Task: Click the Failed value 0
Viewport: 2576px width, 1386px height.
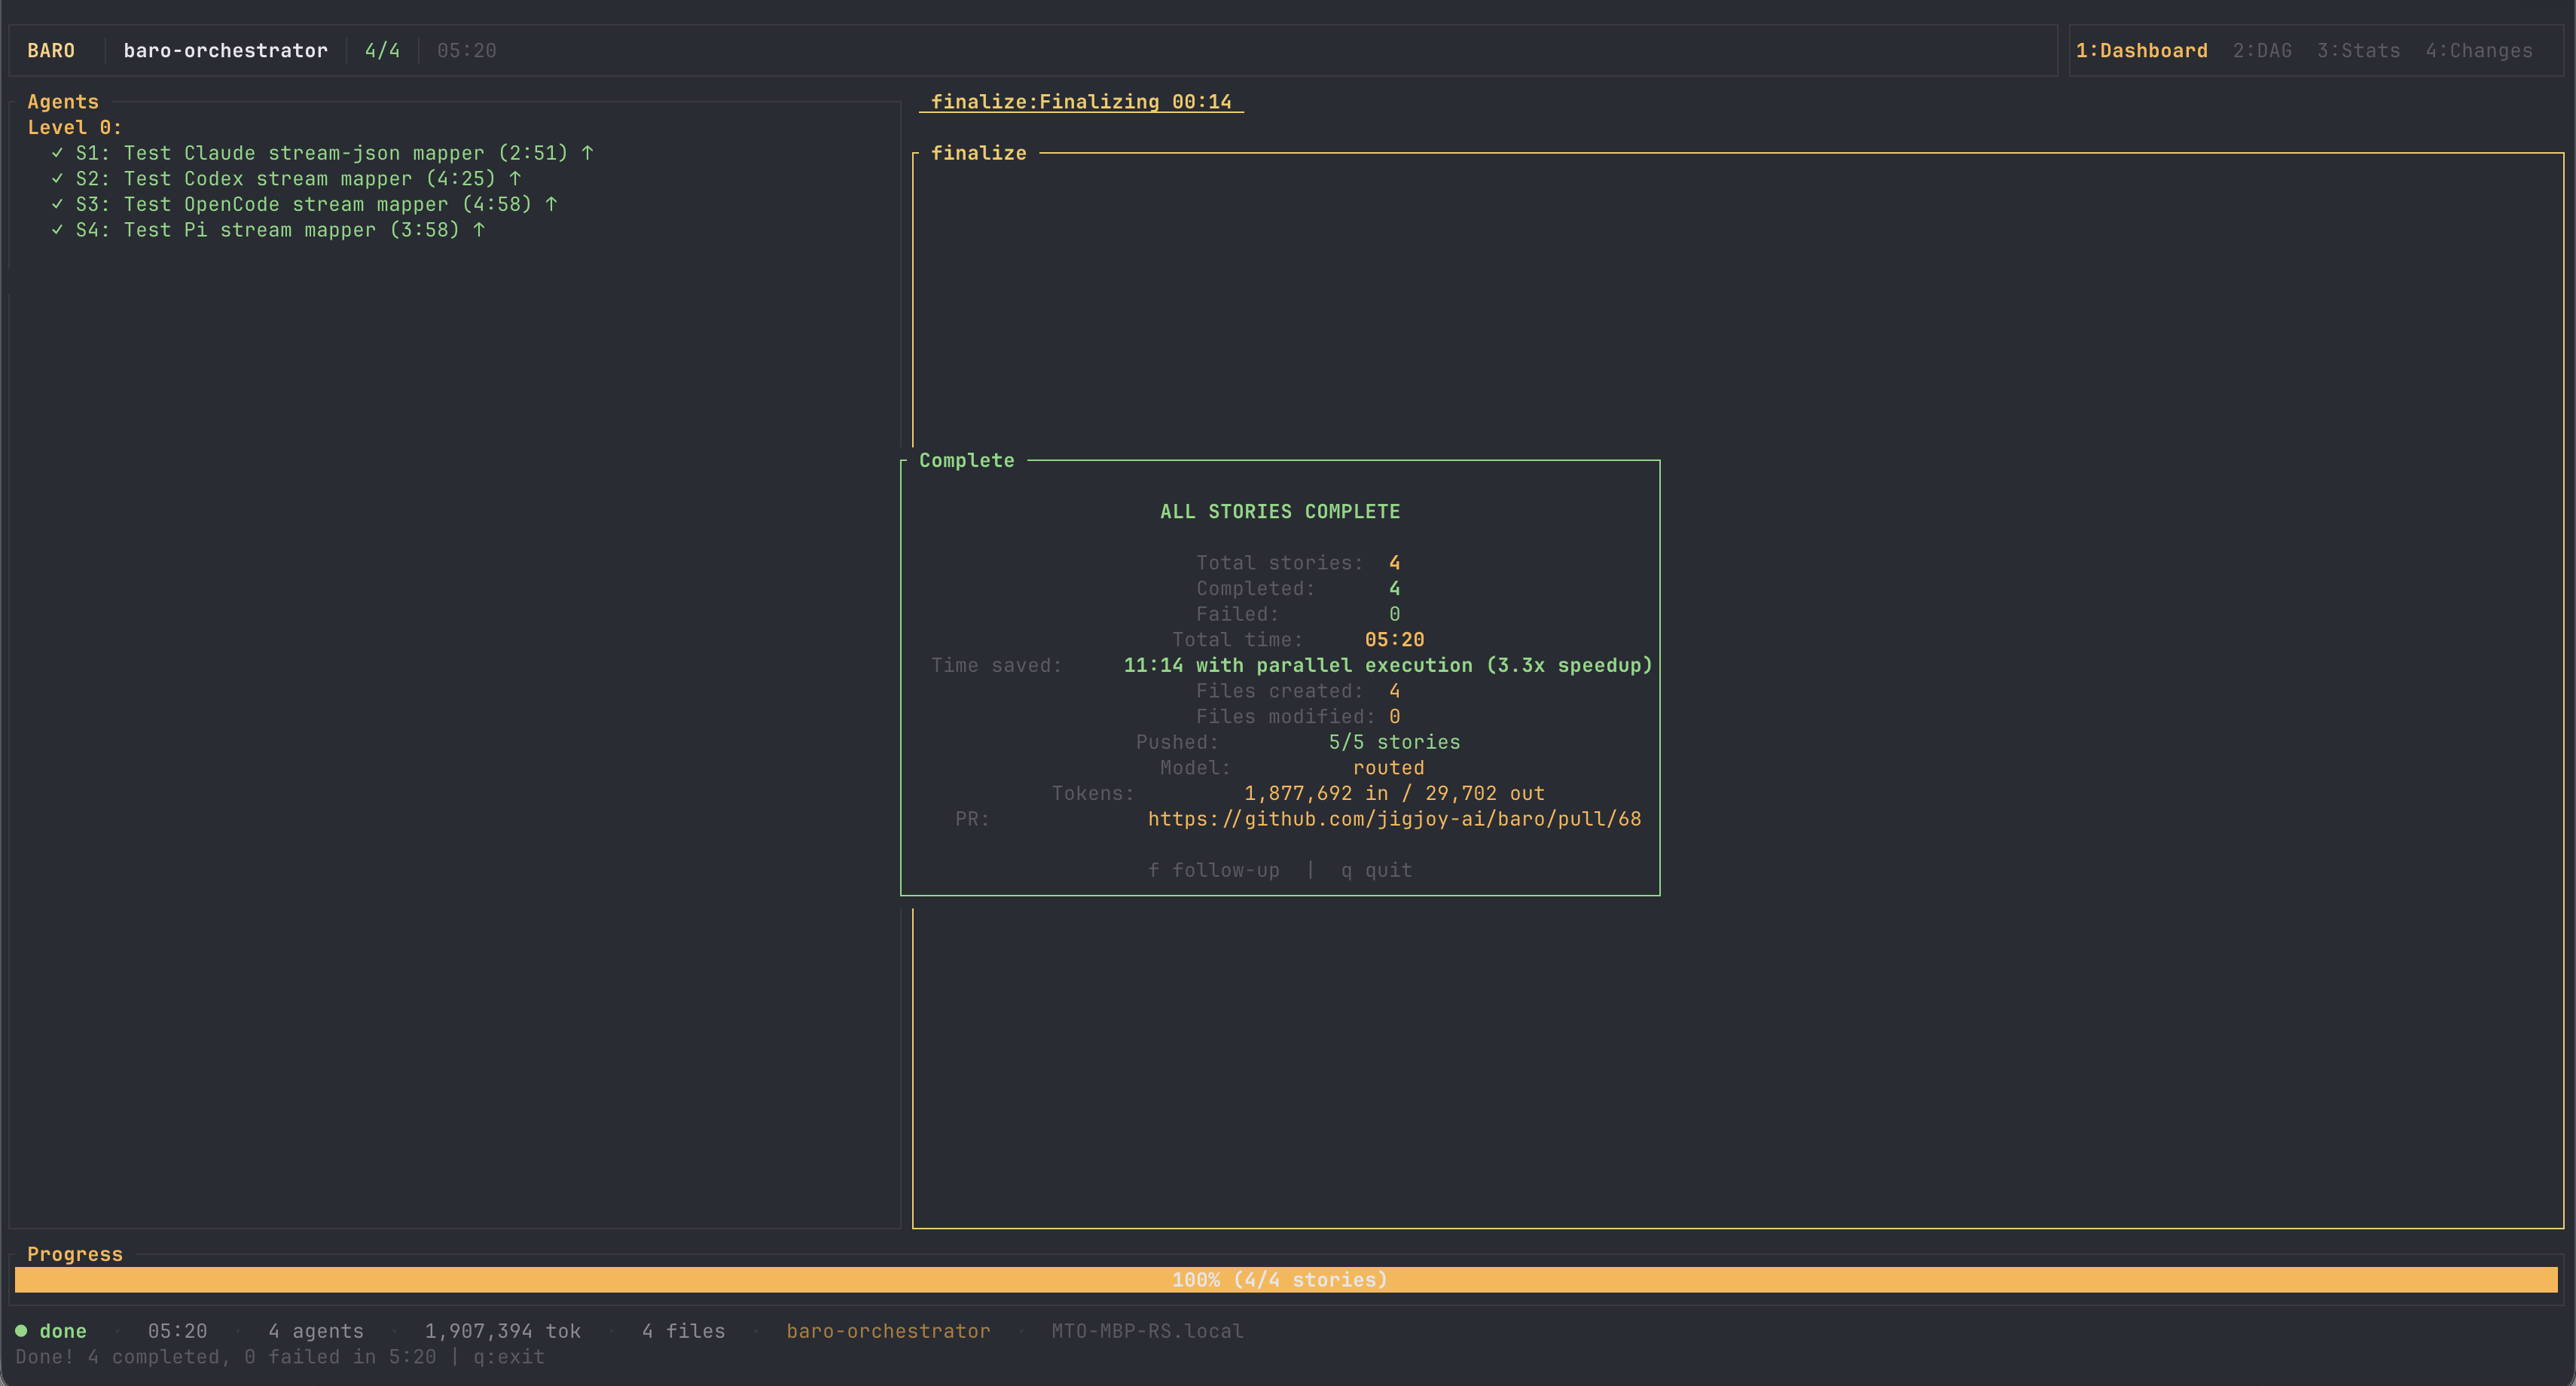Action: 1394,613
